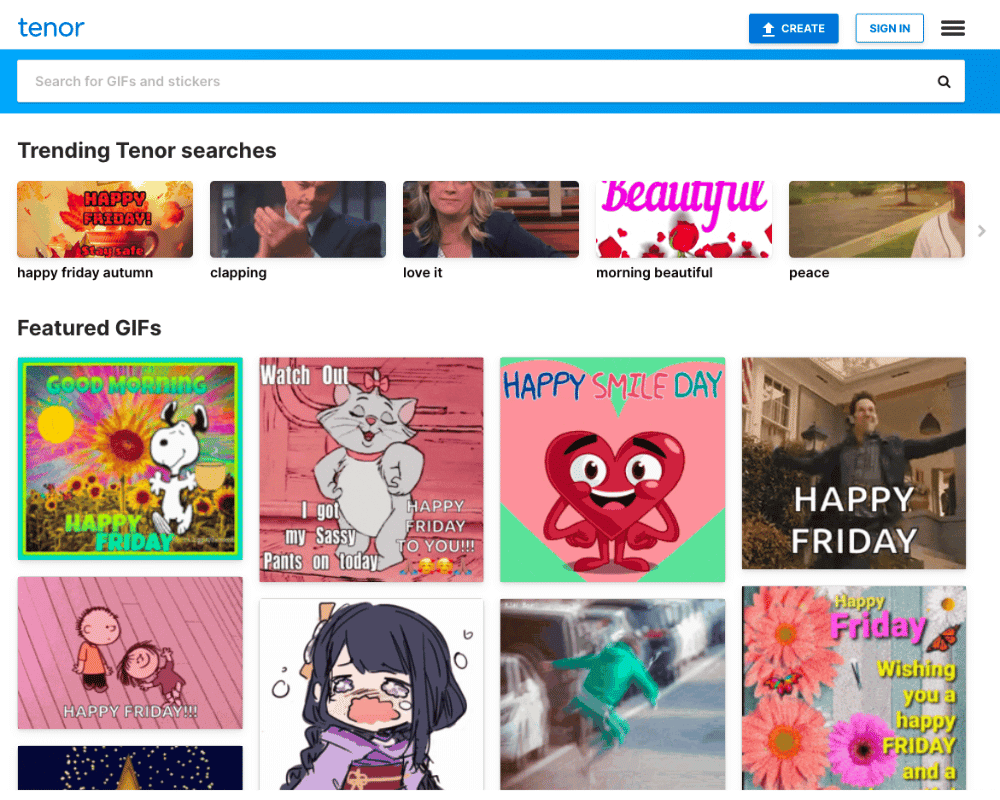
Task: Click the SIGN IN button
Action: (x=889, y=28)
